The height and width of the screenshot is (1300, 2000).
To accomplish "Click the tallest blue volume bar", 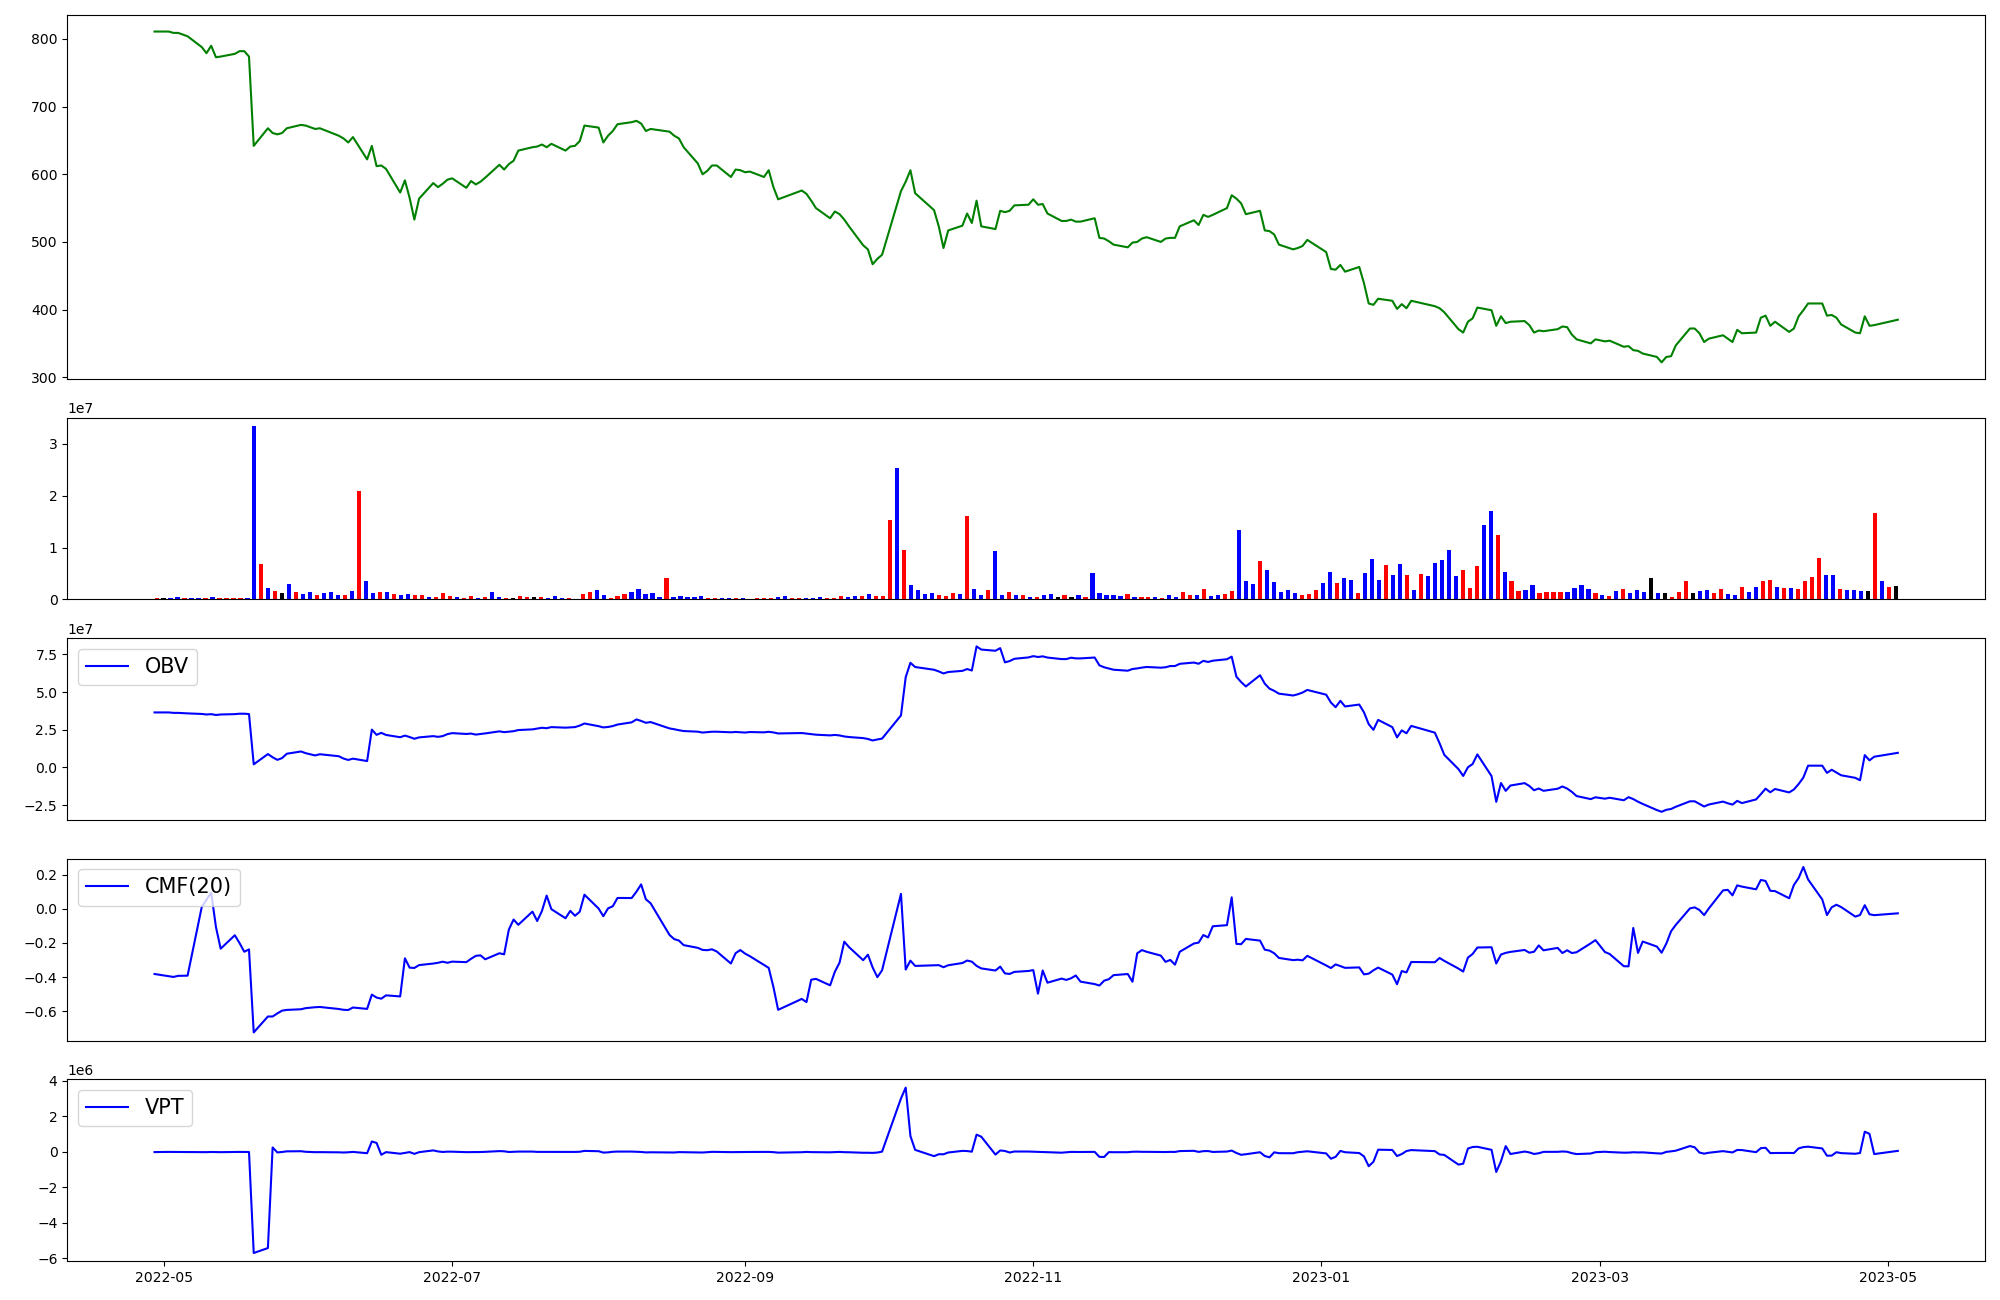I will pyautogui.click(x=254, y=512).
